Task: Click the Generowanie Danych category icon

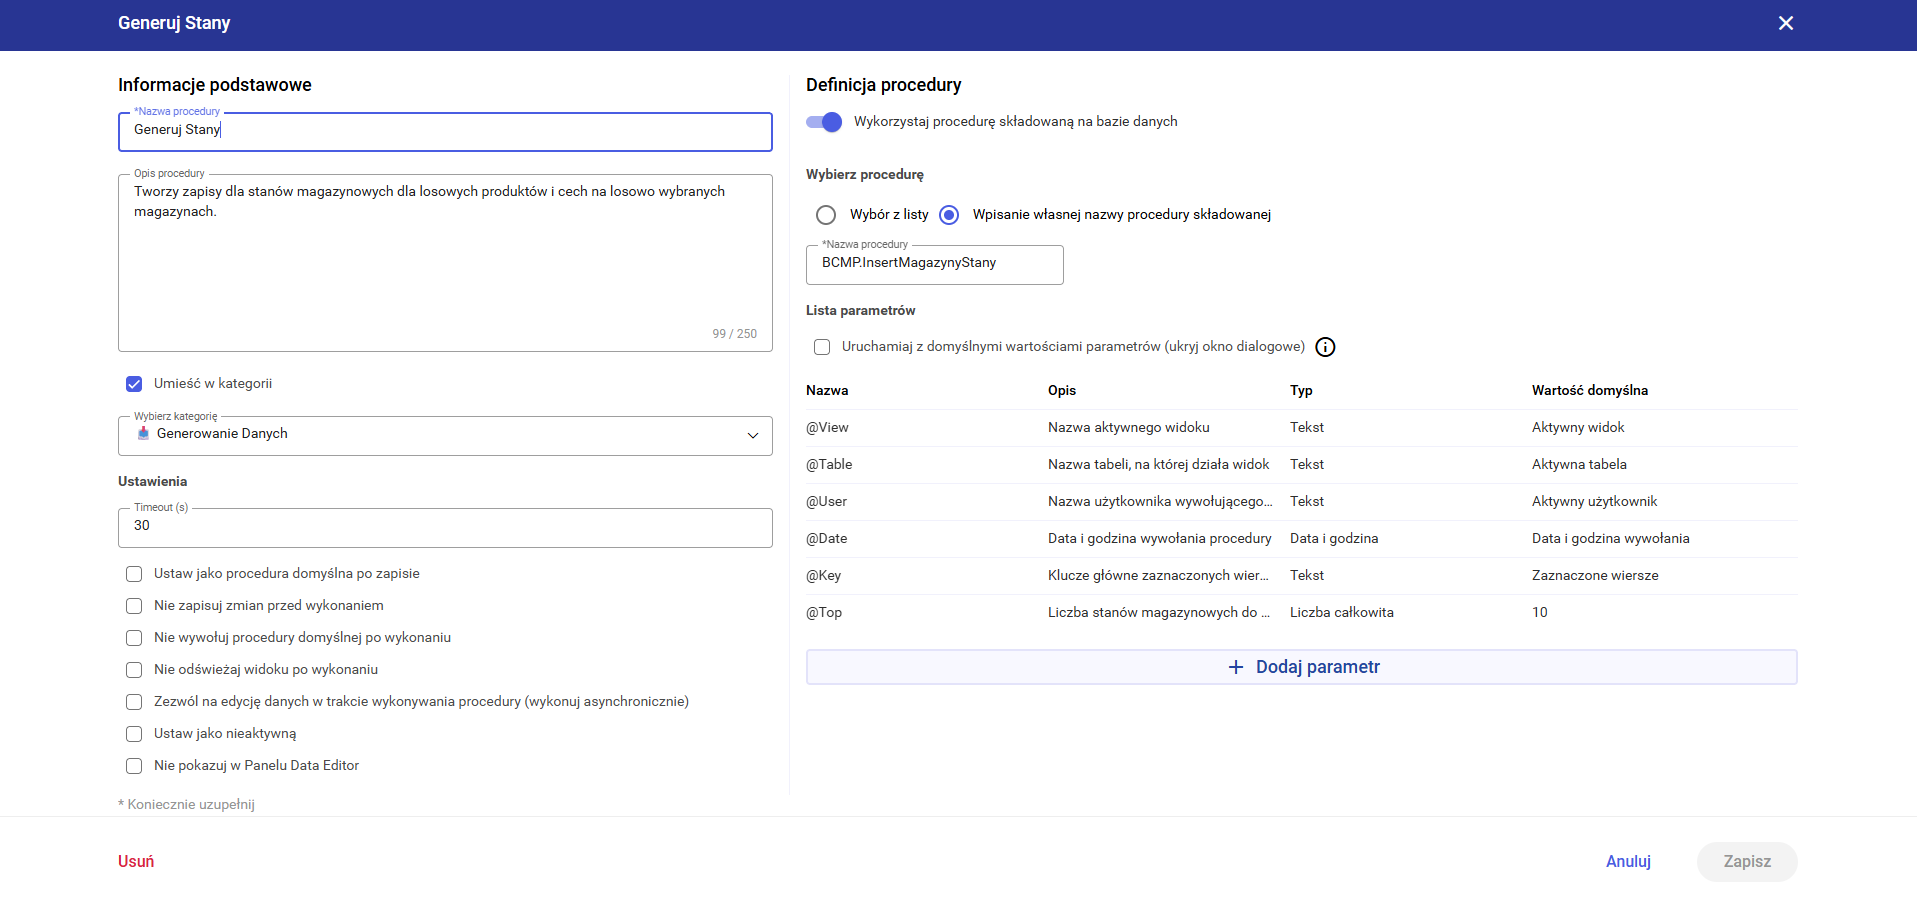Action: coord(143,433)
